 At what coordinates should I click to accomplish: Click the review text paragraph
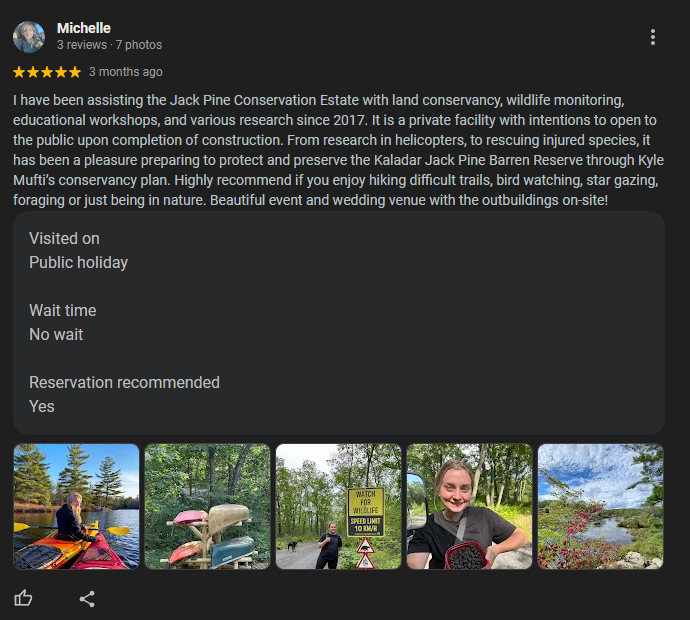tap(338, 150)
